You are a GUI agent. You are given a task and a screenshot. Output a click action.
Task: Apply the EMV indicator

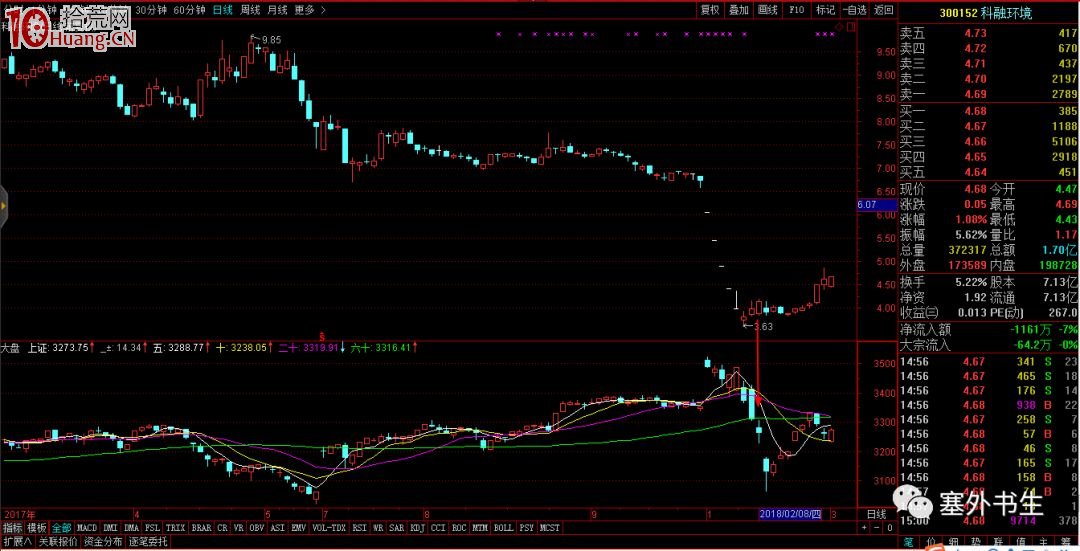(298, 528)
